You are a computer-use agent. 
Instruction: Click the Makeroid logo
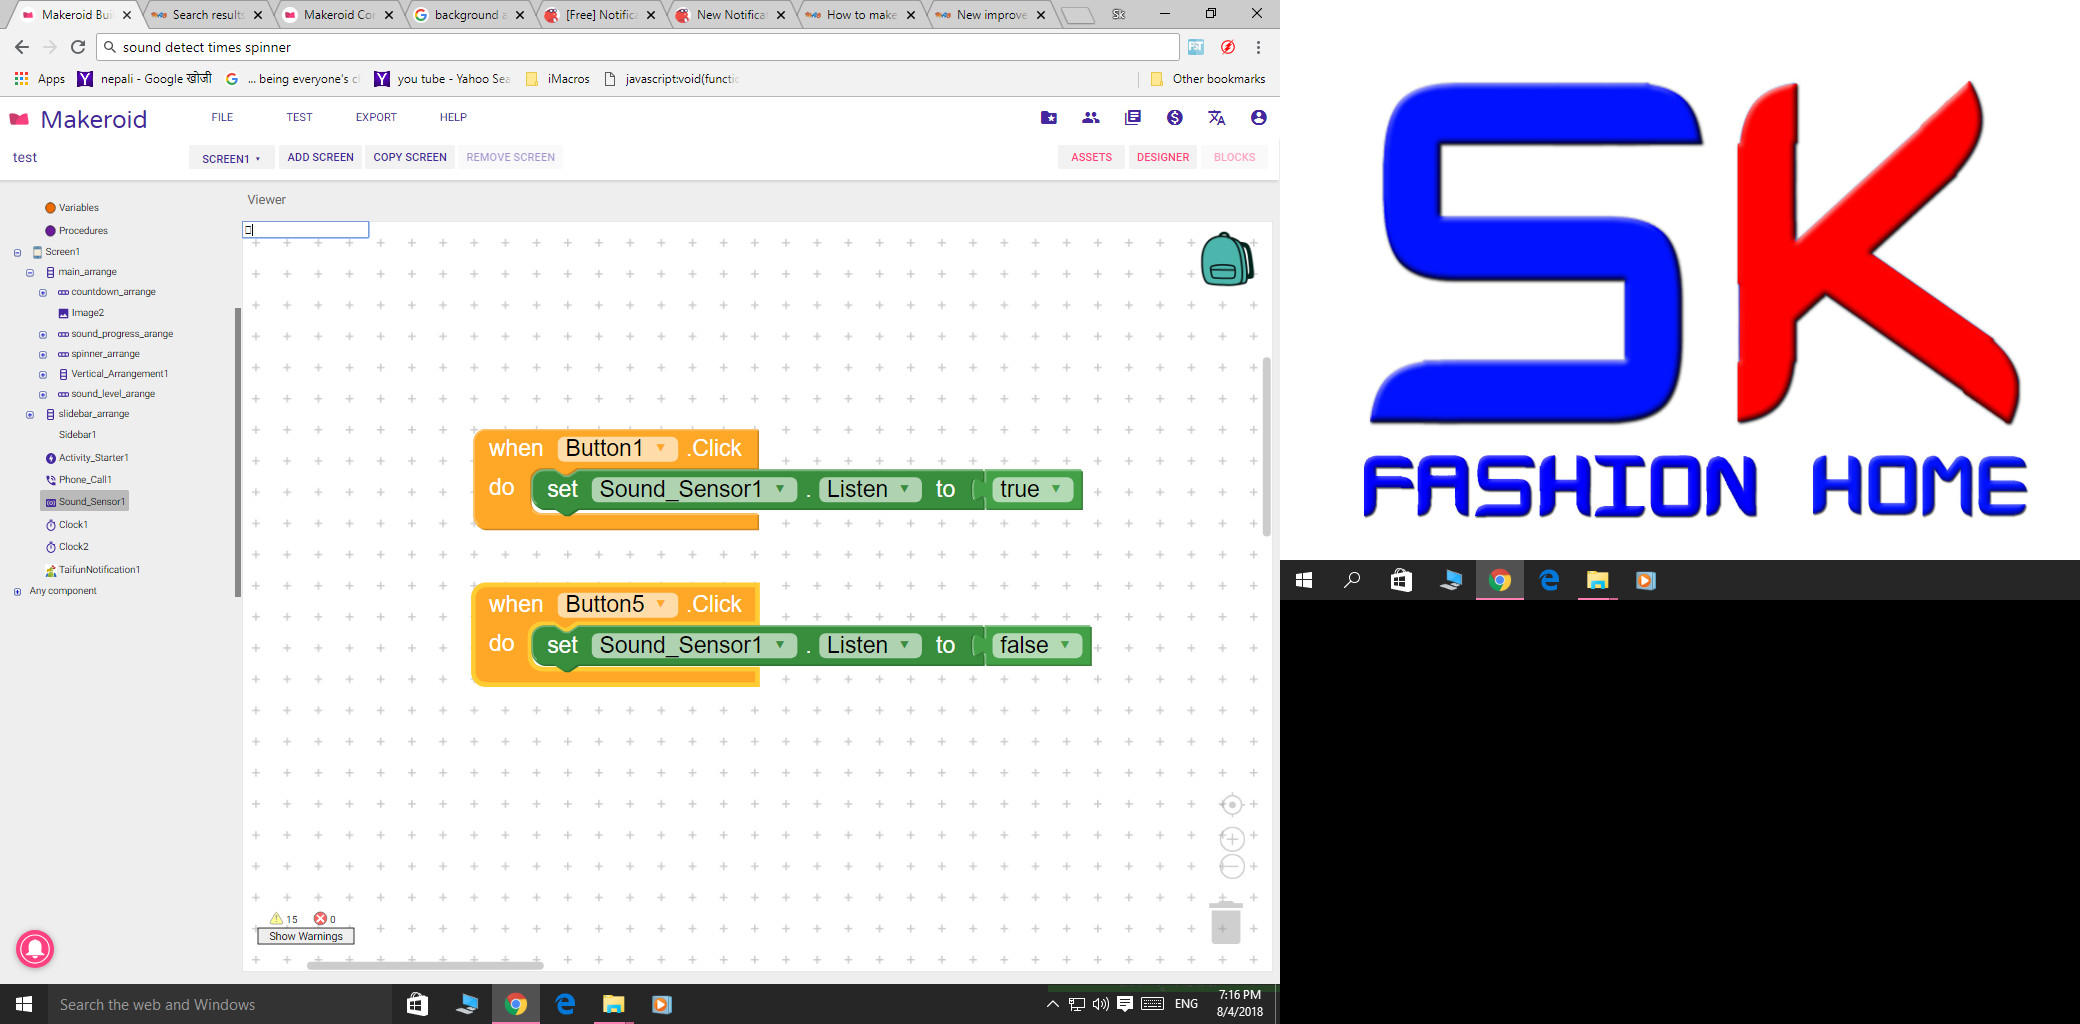(78, 119)
